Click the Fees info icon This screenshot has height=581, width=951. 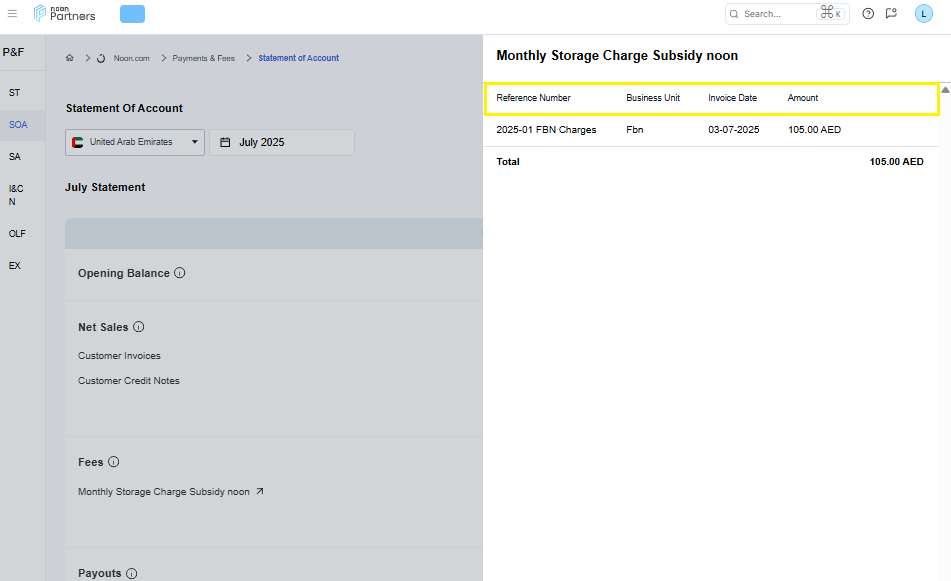pyautogui.click(x=113, y=462)
